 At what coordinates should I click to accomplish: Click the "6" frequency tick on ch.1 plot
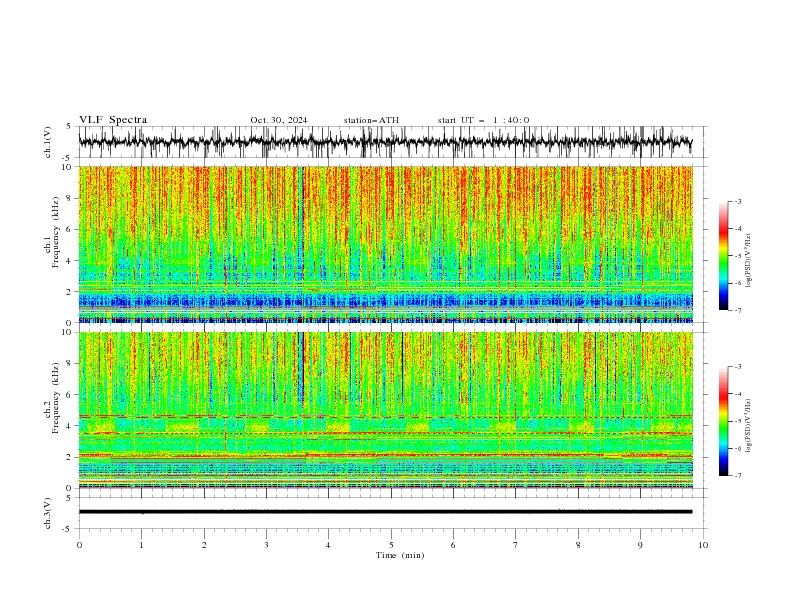[x=70, y=229]
